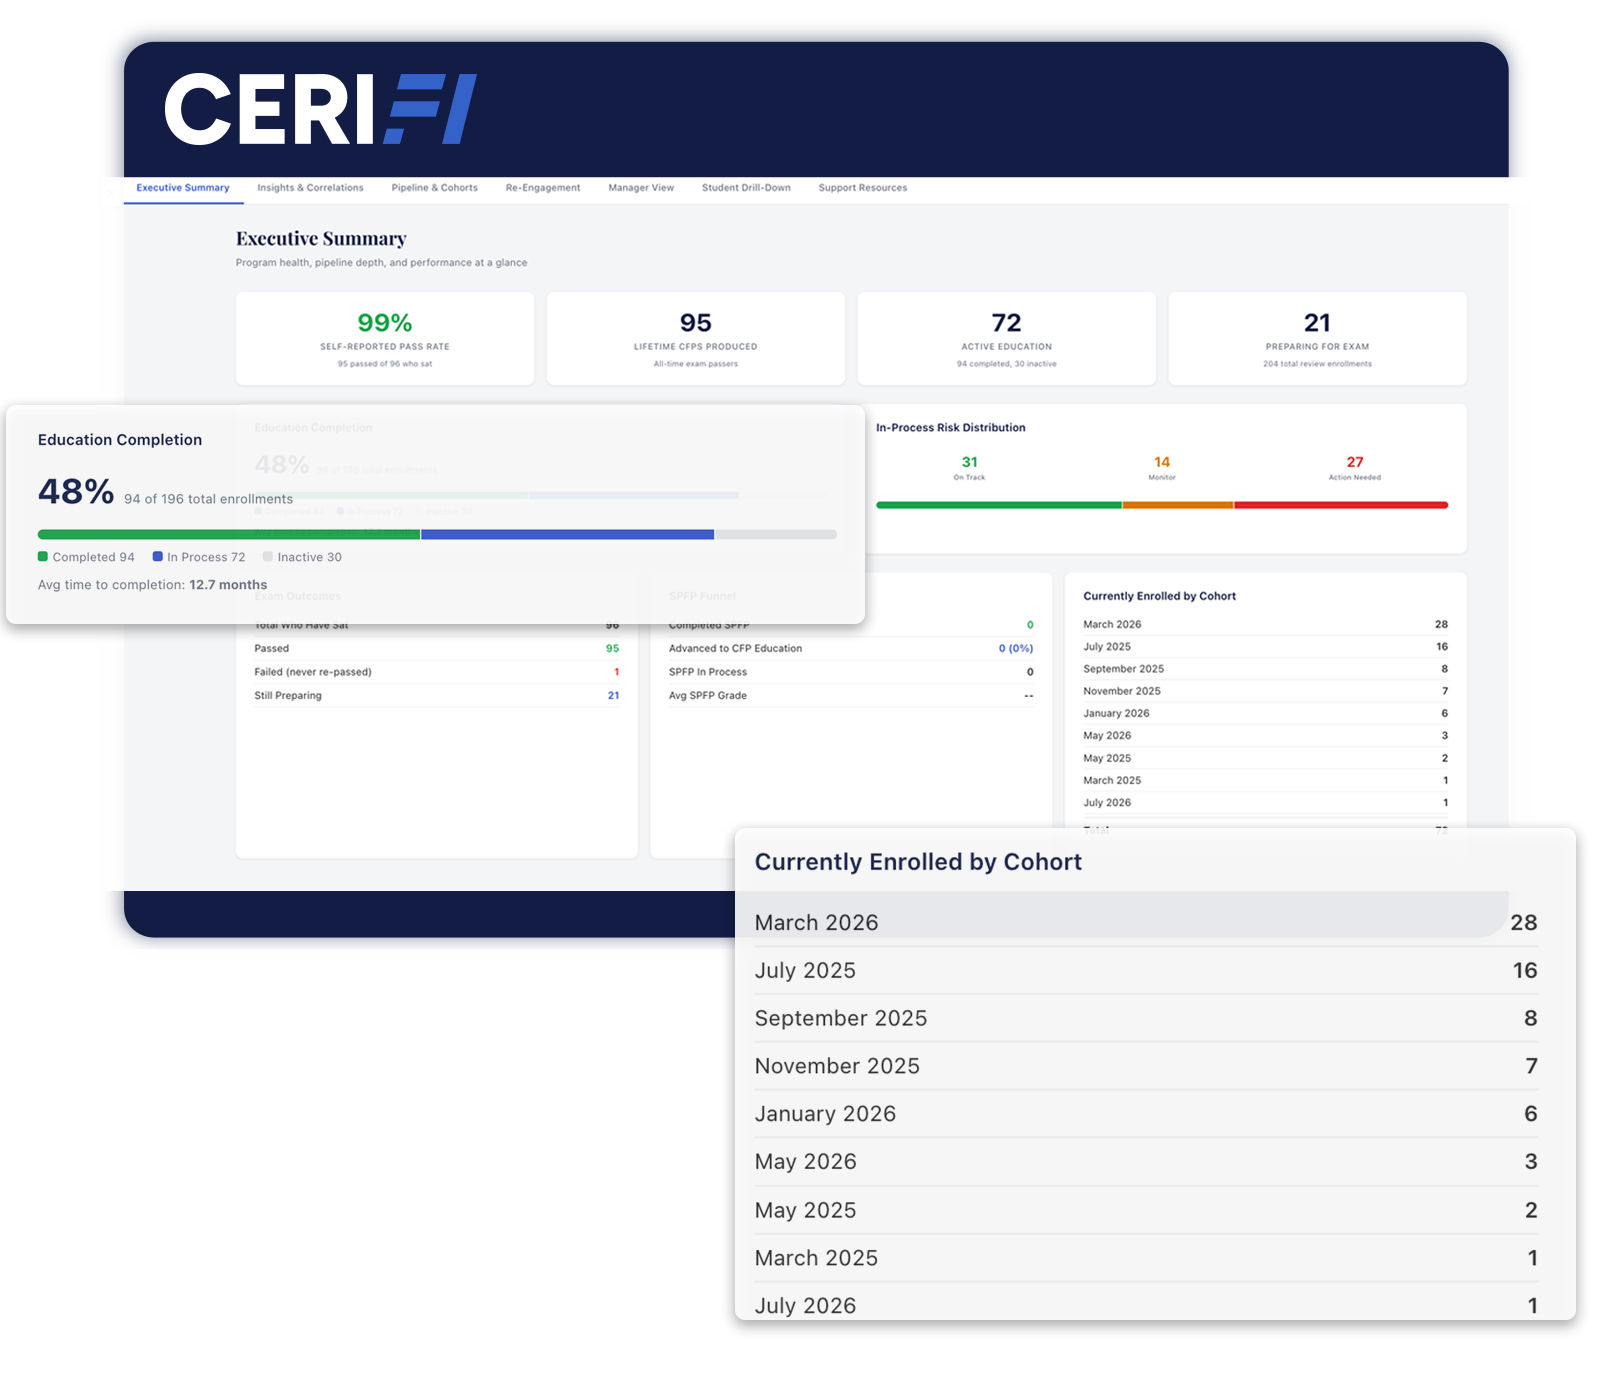Click the 28 count in the enlarged cohort panel
Image resolution: width=1600 pixels, height=1400 pixels.
pos(1524,923)
